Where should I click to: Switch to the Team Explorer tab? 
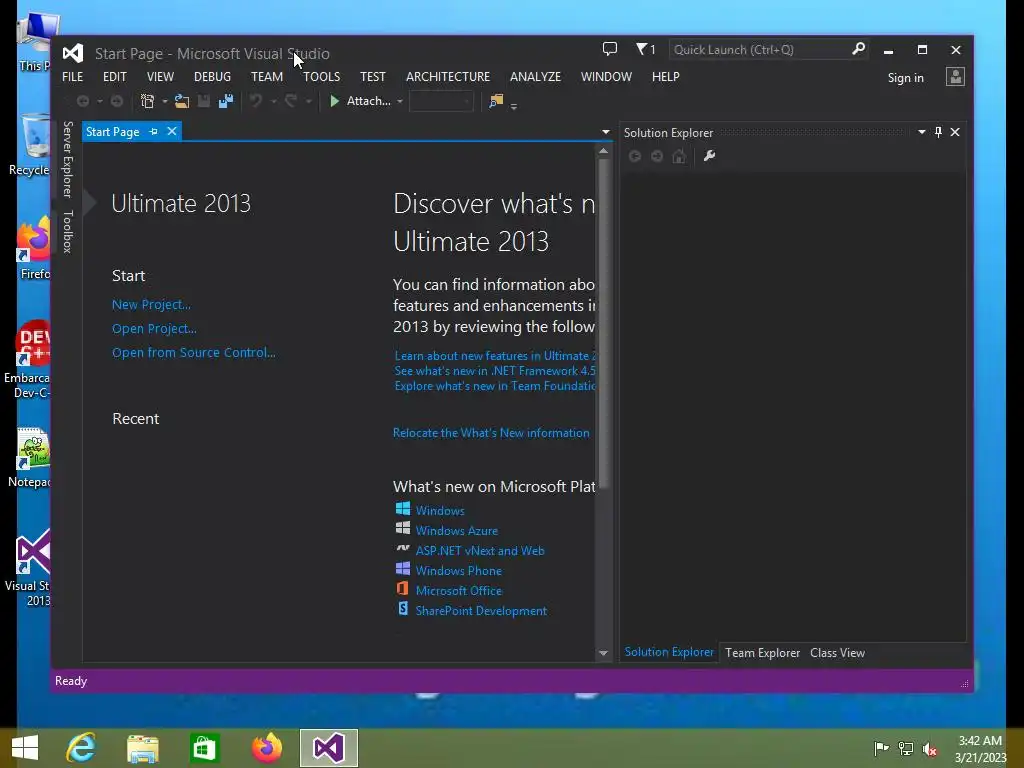click(x=762, y=652)
